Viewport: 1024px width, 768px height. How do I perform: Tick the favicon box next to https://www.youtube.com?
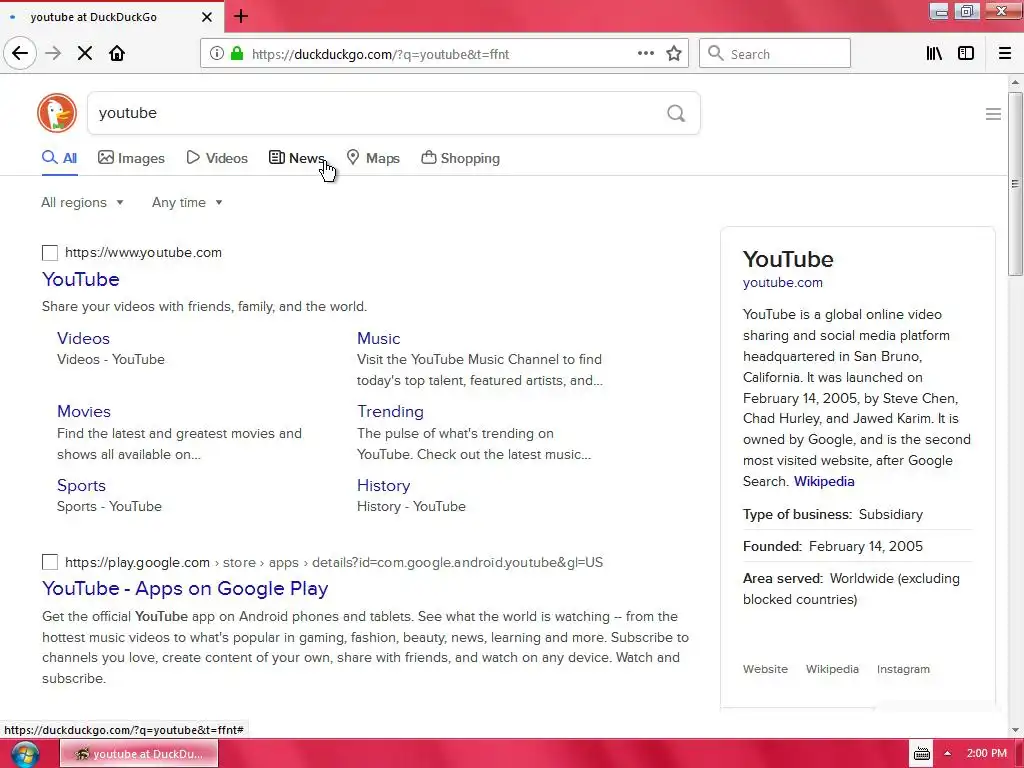50,253
